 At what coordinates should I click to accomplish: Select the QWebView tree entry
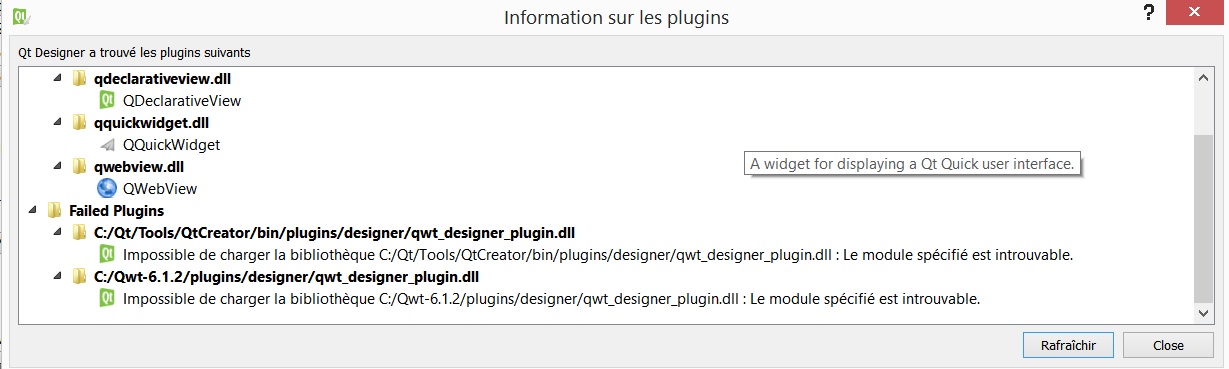[x=160, y=188]
